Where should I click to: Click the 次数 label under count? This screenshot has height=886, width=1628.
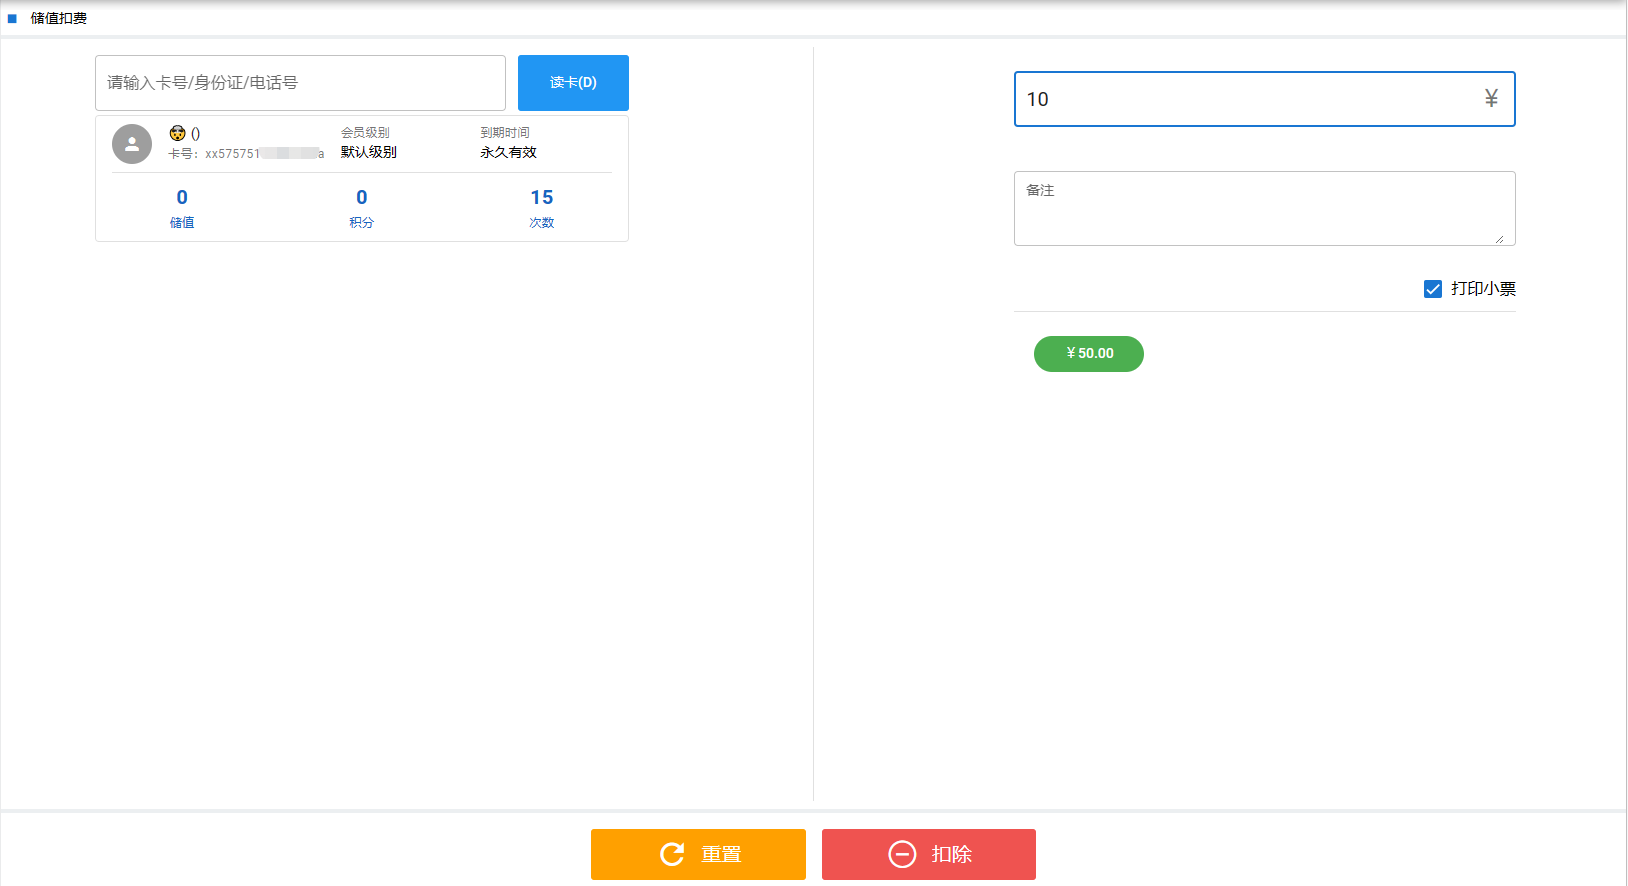[x=542, y=223]
